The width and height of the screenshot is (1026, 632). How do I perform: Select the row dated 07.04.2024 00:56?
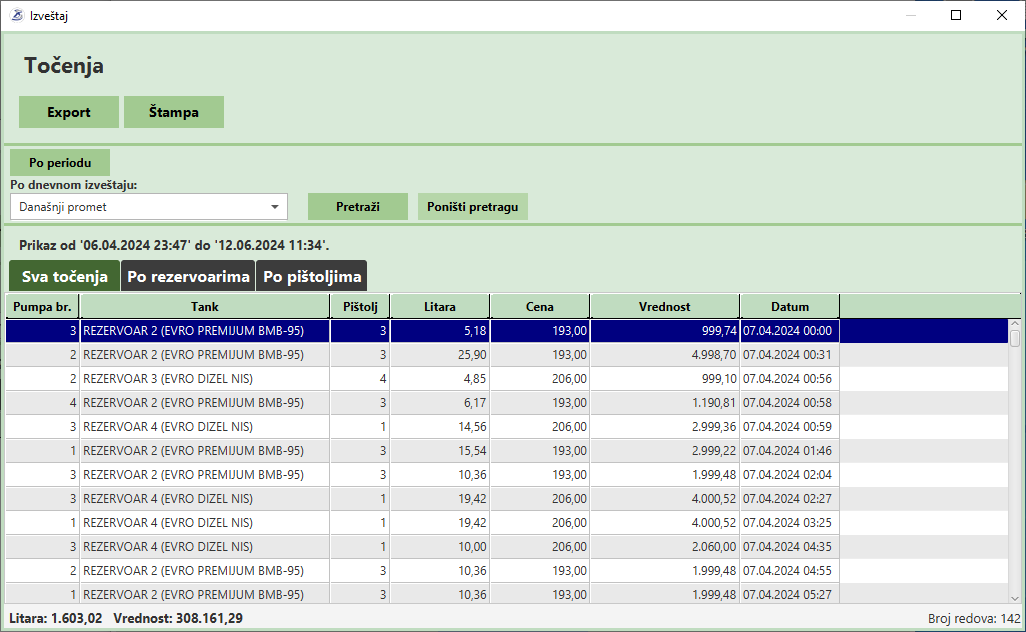[500, 379]
